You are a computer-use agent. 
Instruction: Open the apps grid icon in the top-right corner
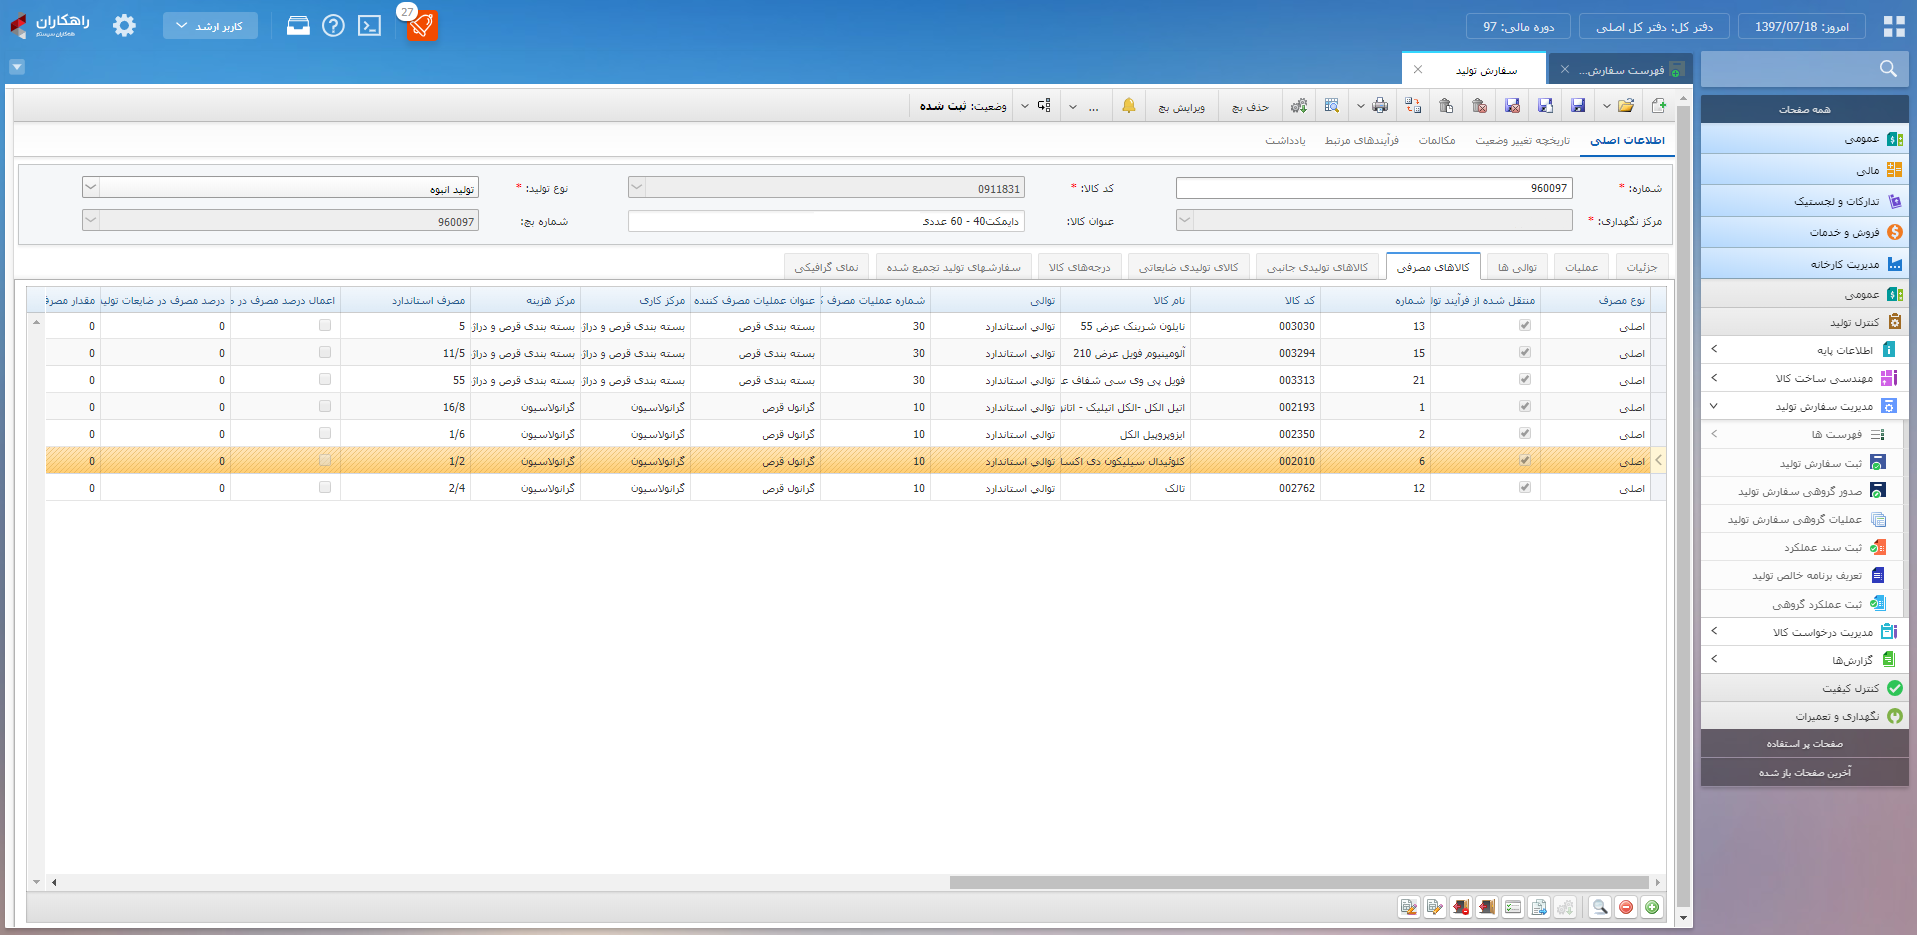1894,27
